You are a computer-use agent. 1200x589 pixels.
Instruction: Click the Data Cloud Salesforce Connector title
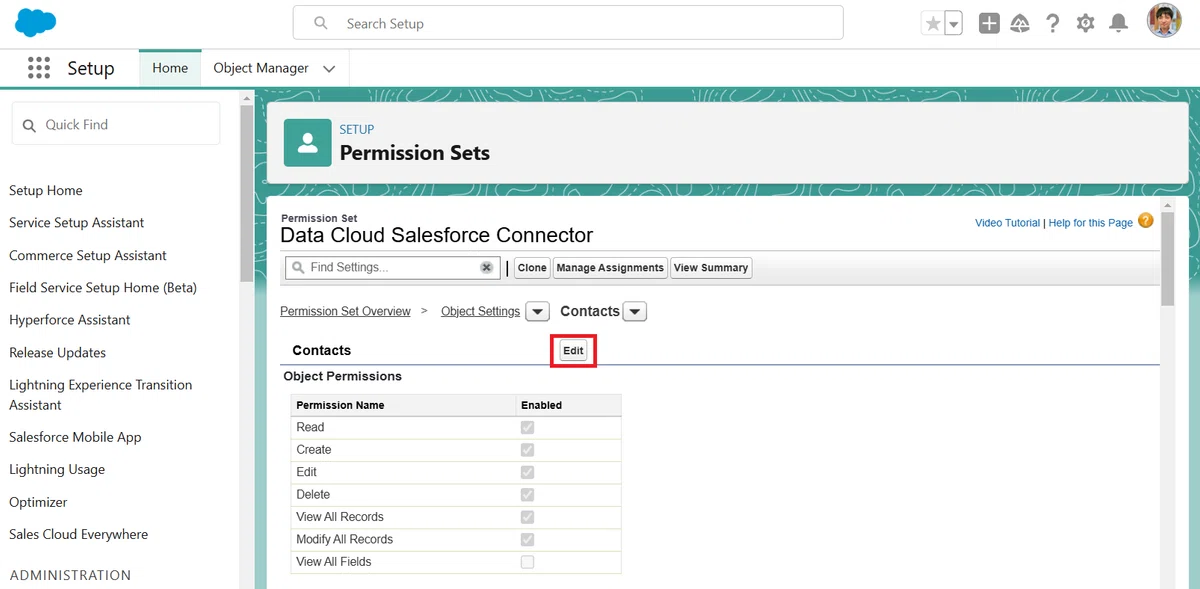437,235
